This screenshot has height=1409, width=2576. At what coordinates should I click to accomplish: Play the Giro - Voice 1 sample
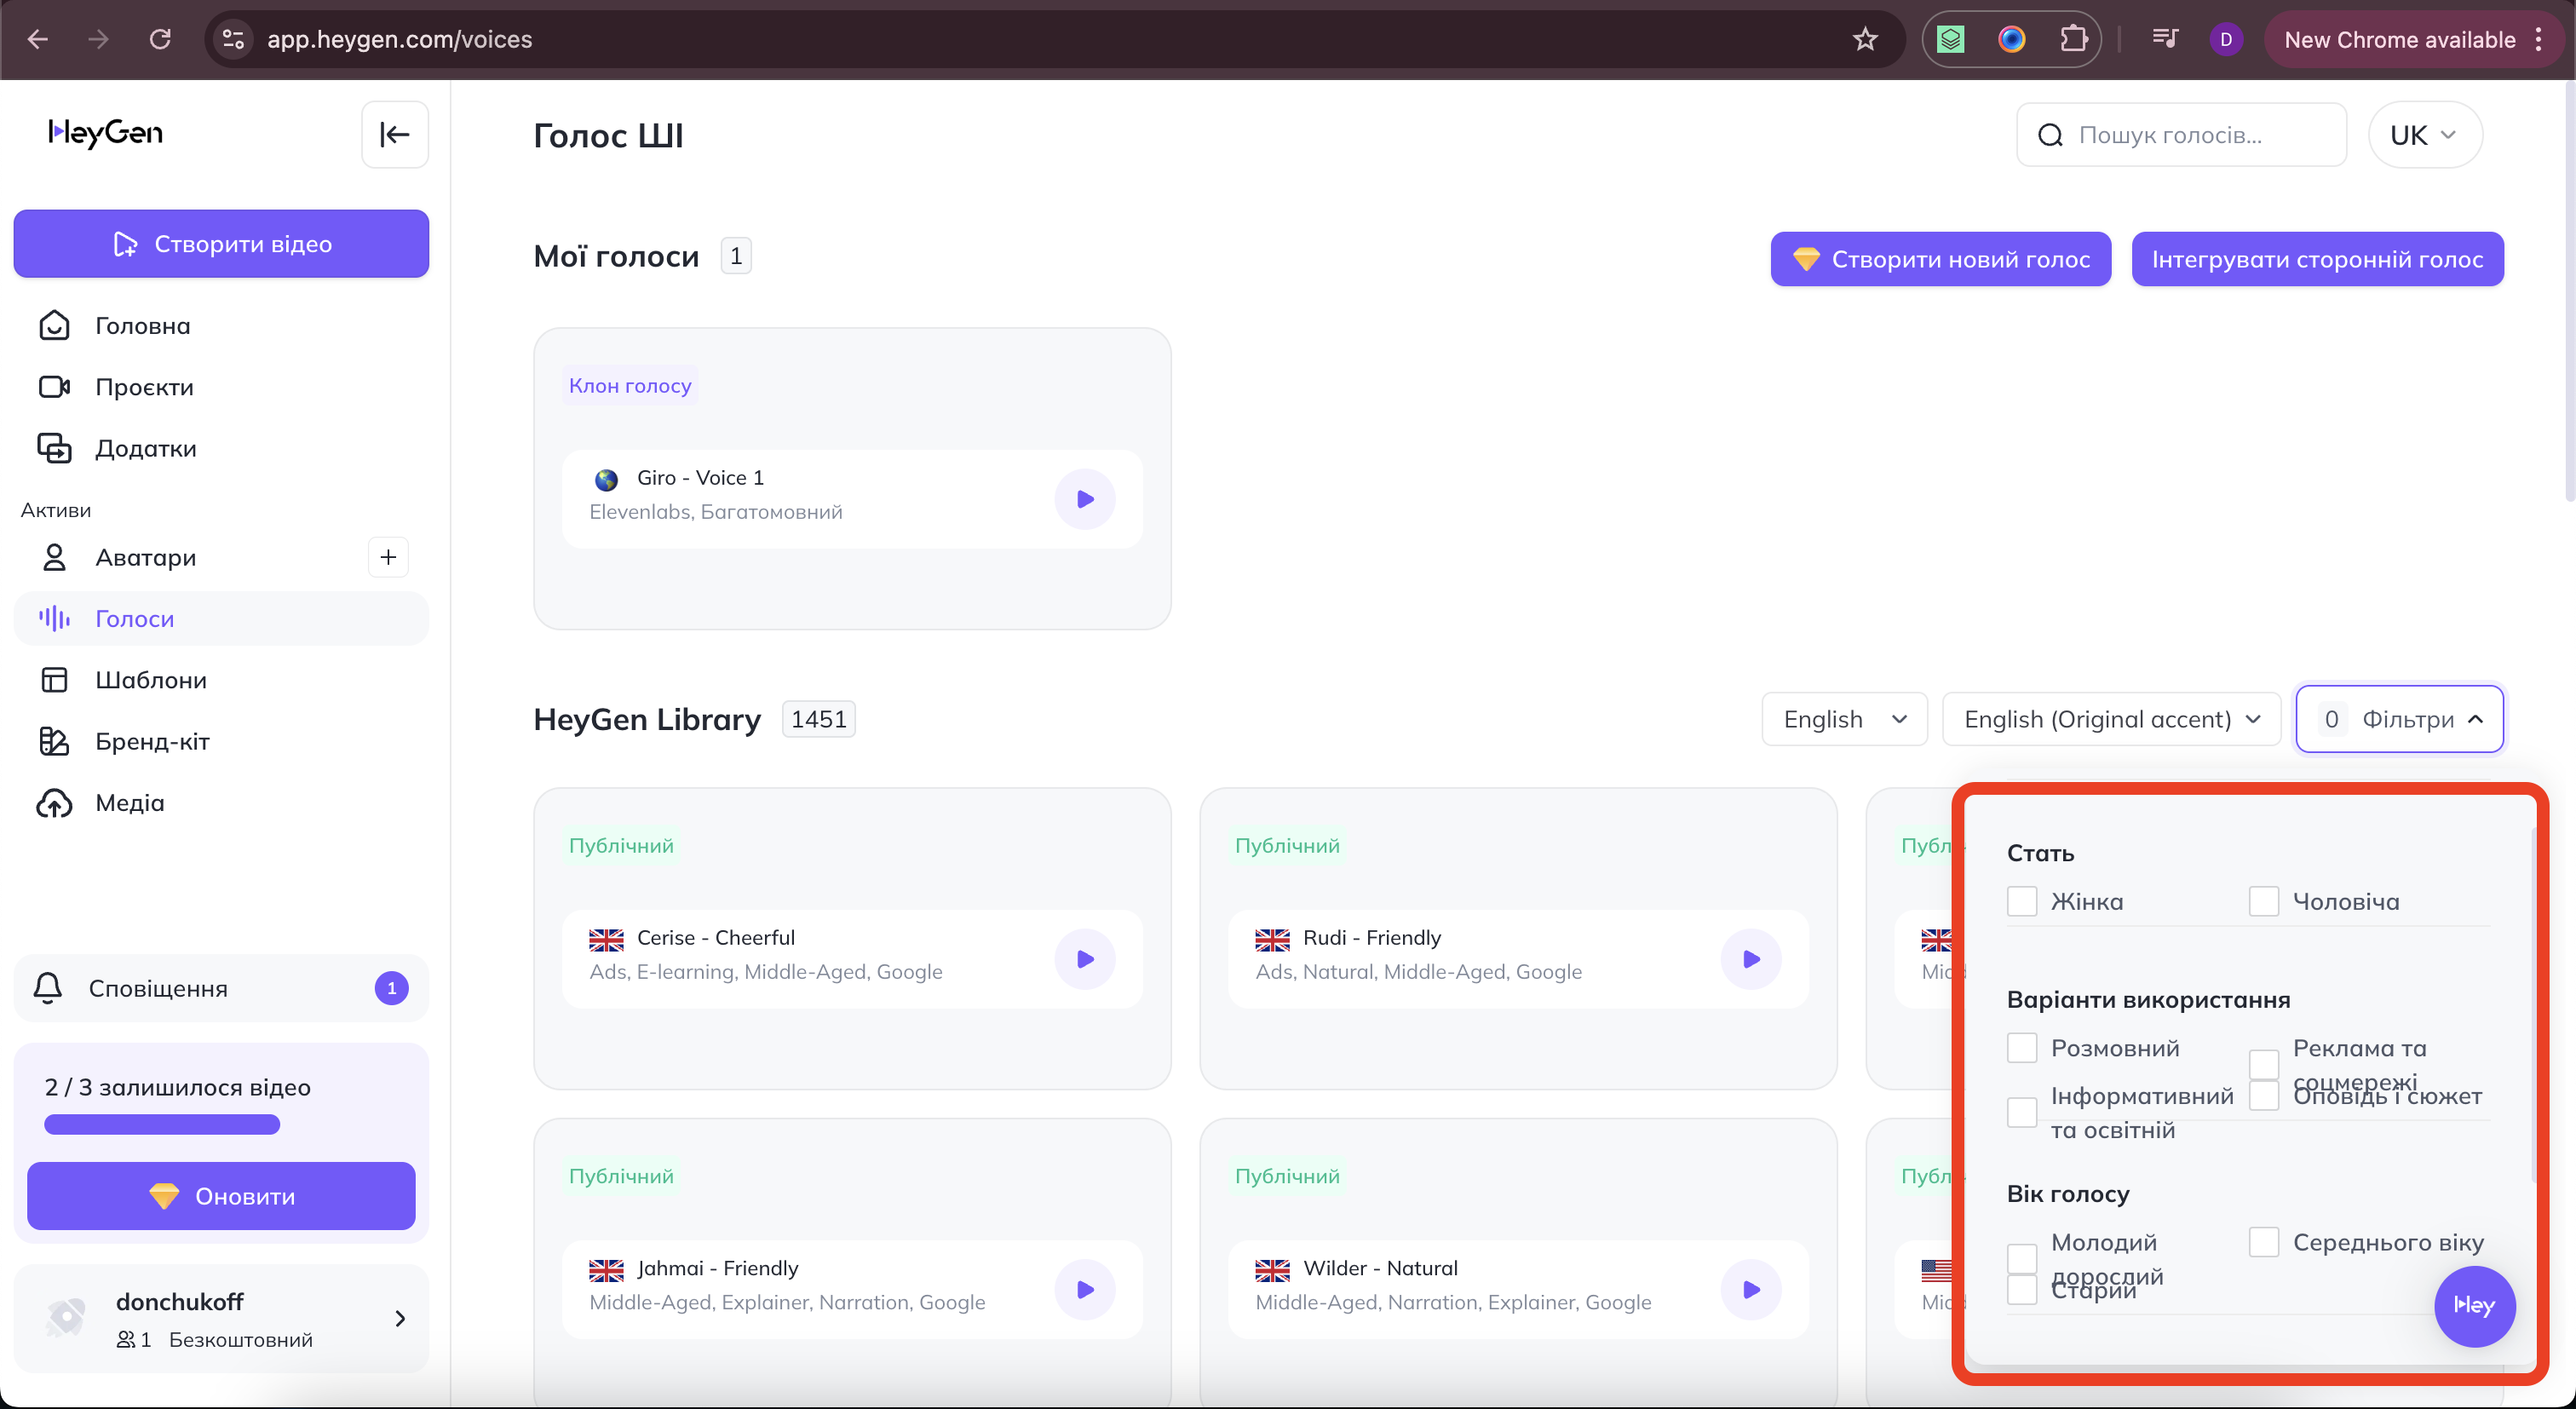tap(1085, 499)
